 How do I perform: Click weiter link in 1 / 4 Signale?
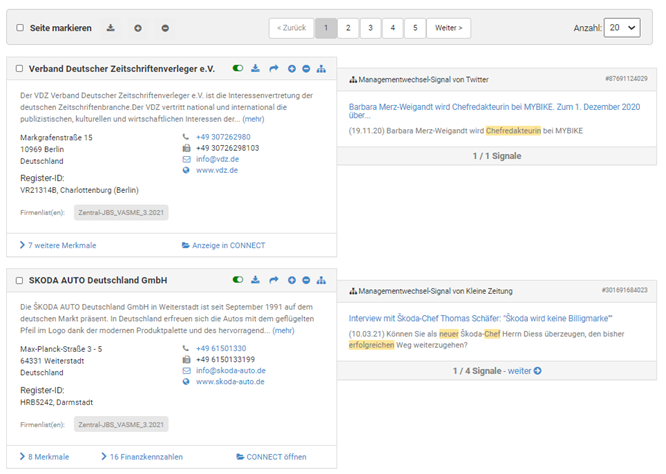click(519, 371)
